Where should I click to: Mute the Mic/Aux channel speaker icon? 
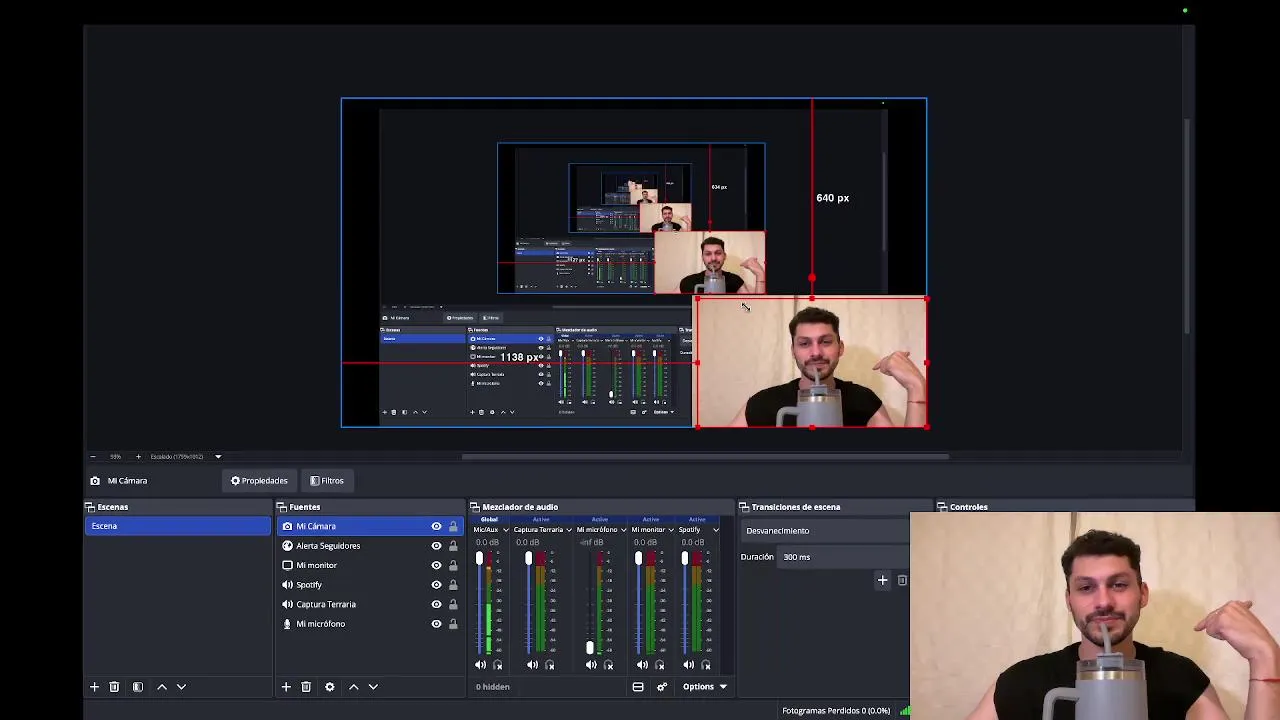tap(480, 665)
